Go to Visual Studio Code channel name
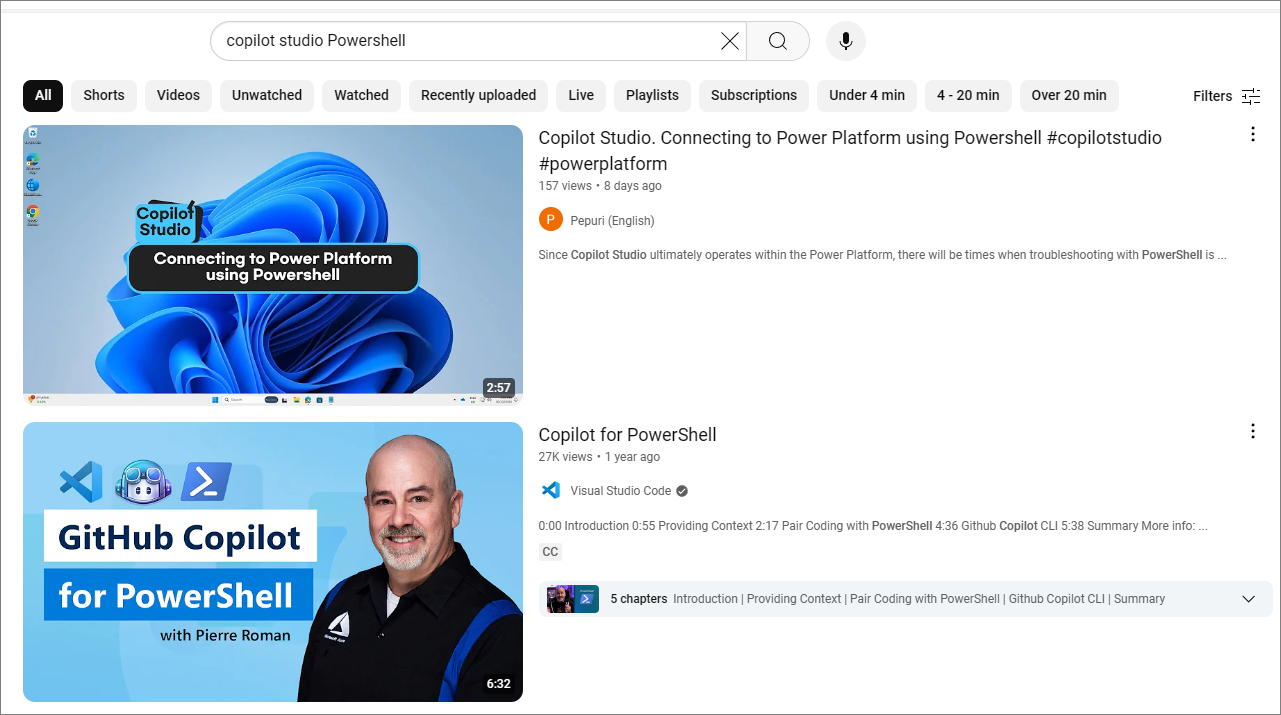The height and width of the screenshot is (715, 1281). click(x=620, y=491)
